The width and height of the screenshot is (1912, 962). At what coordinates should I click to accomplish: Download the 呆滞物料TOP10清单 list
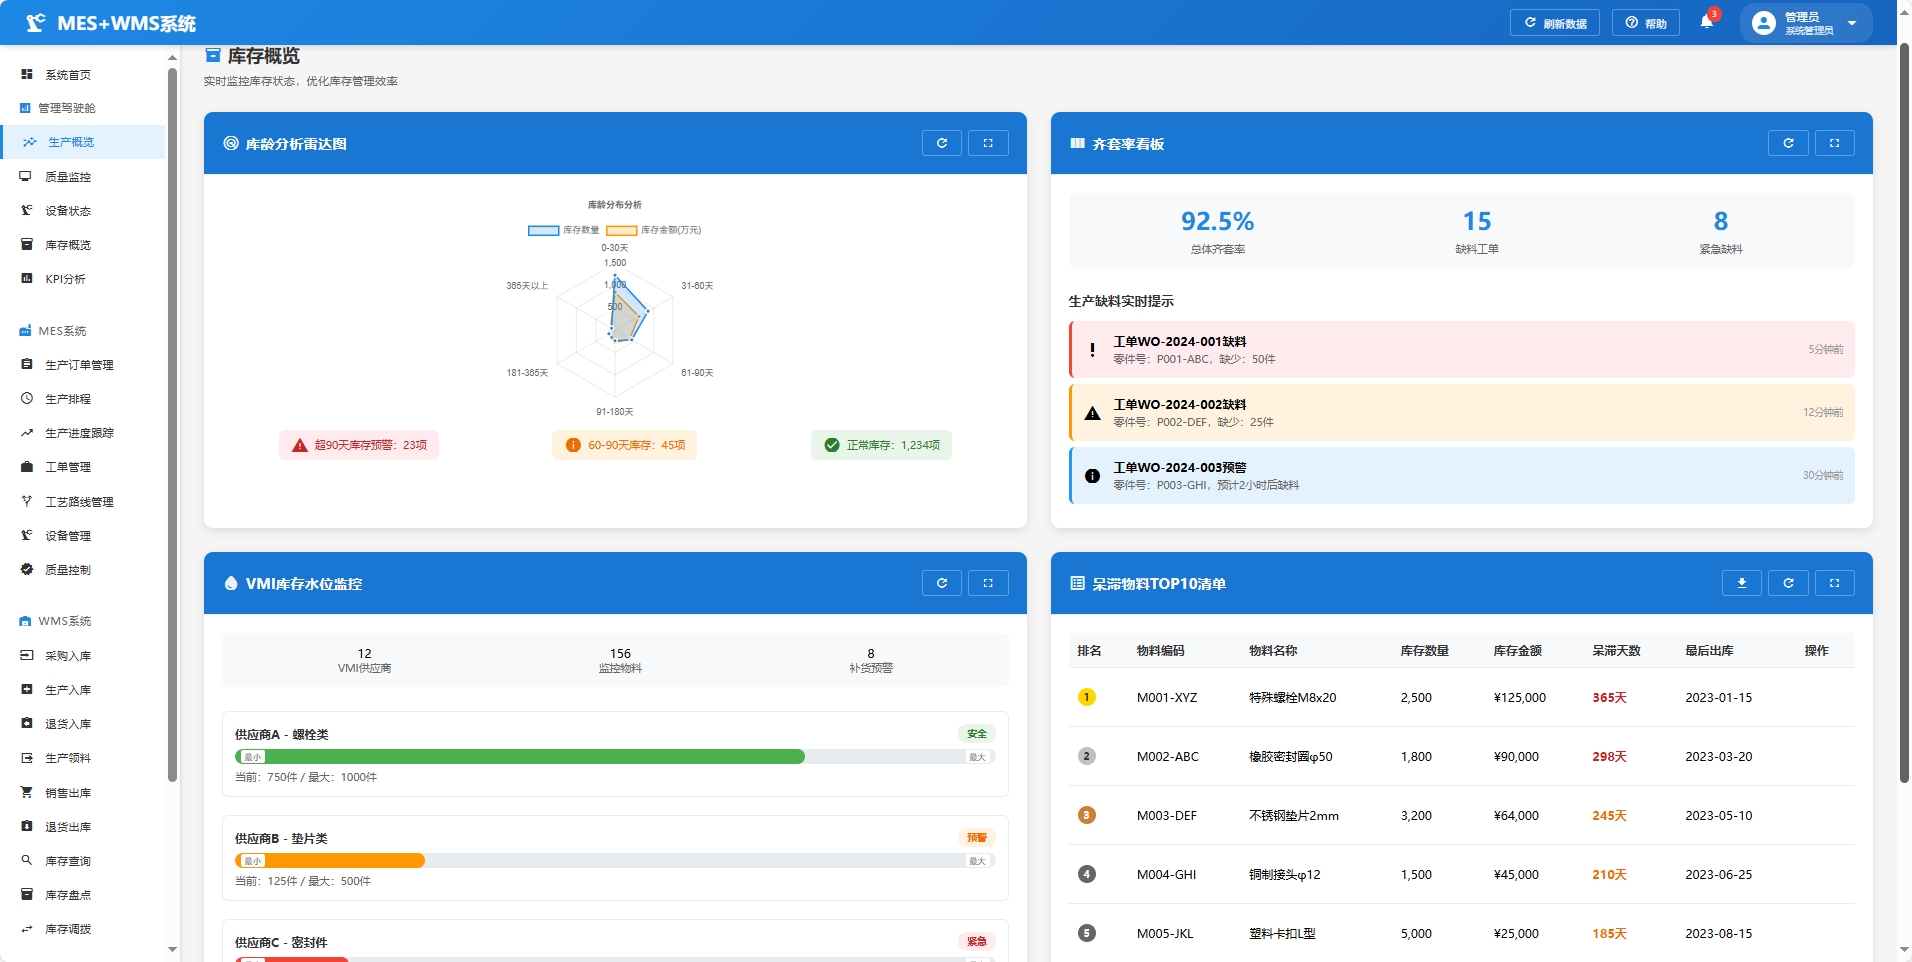coord(1741,583)
